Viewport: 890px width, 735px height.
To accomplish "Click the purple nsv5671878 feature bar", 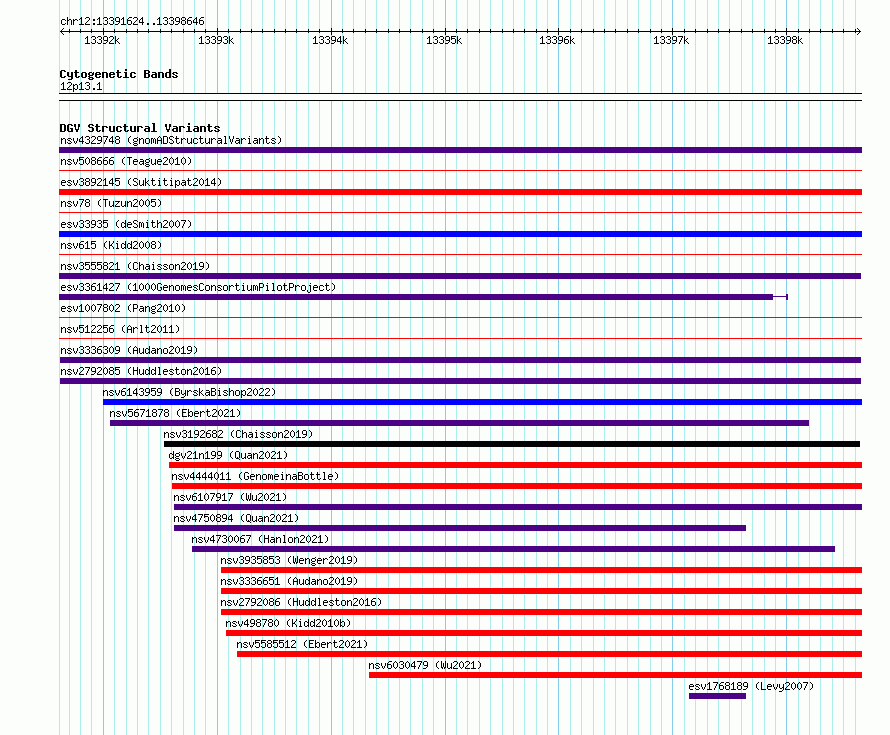I will pos(459,423).
